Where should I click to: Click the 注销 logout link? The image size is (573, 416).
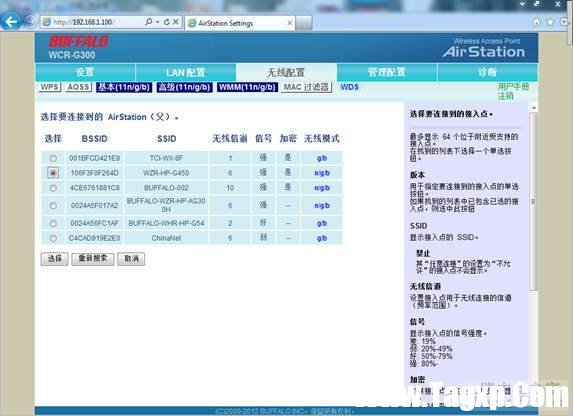(x=505, y=96)
